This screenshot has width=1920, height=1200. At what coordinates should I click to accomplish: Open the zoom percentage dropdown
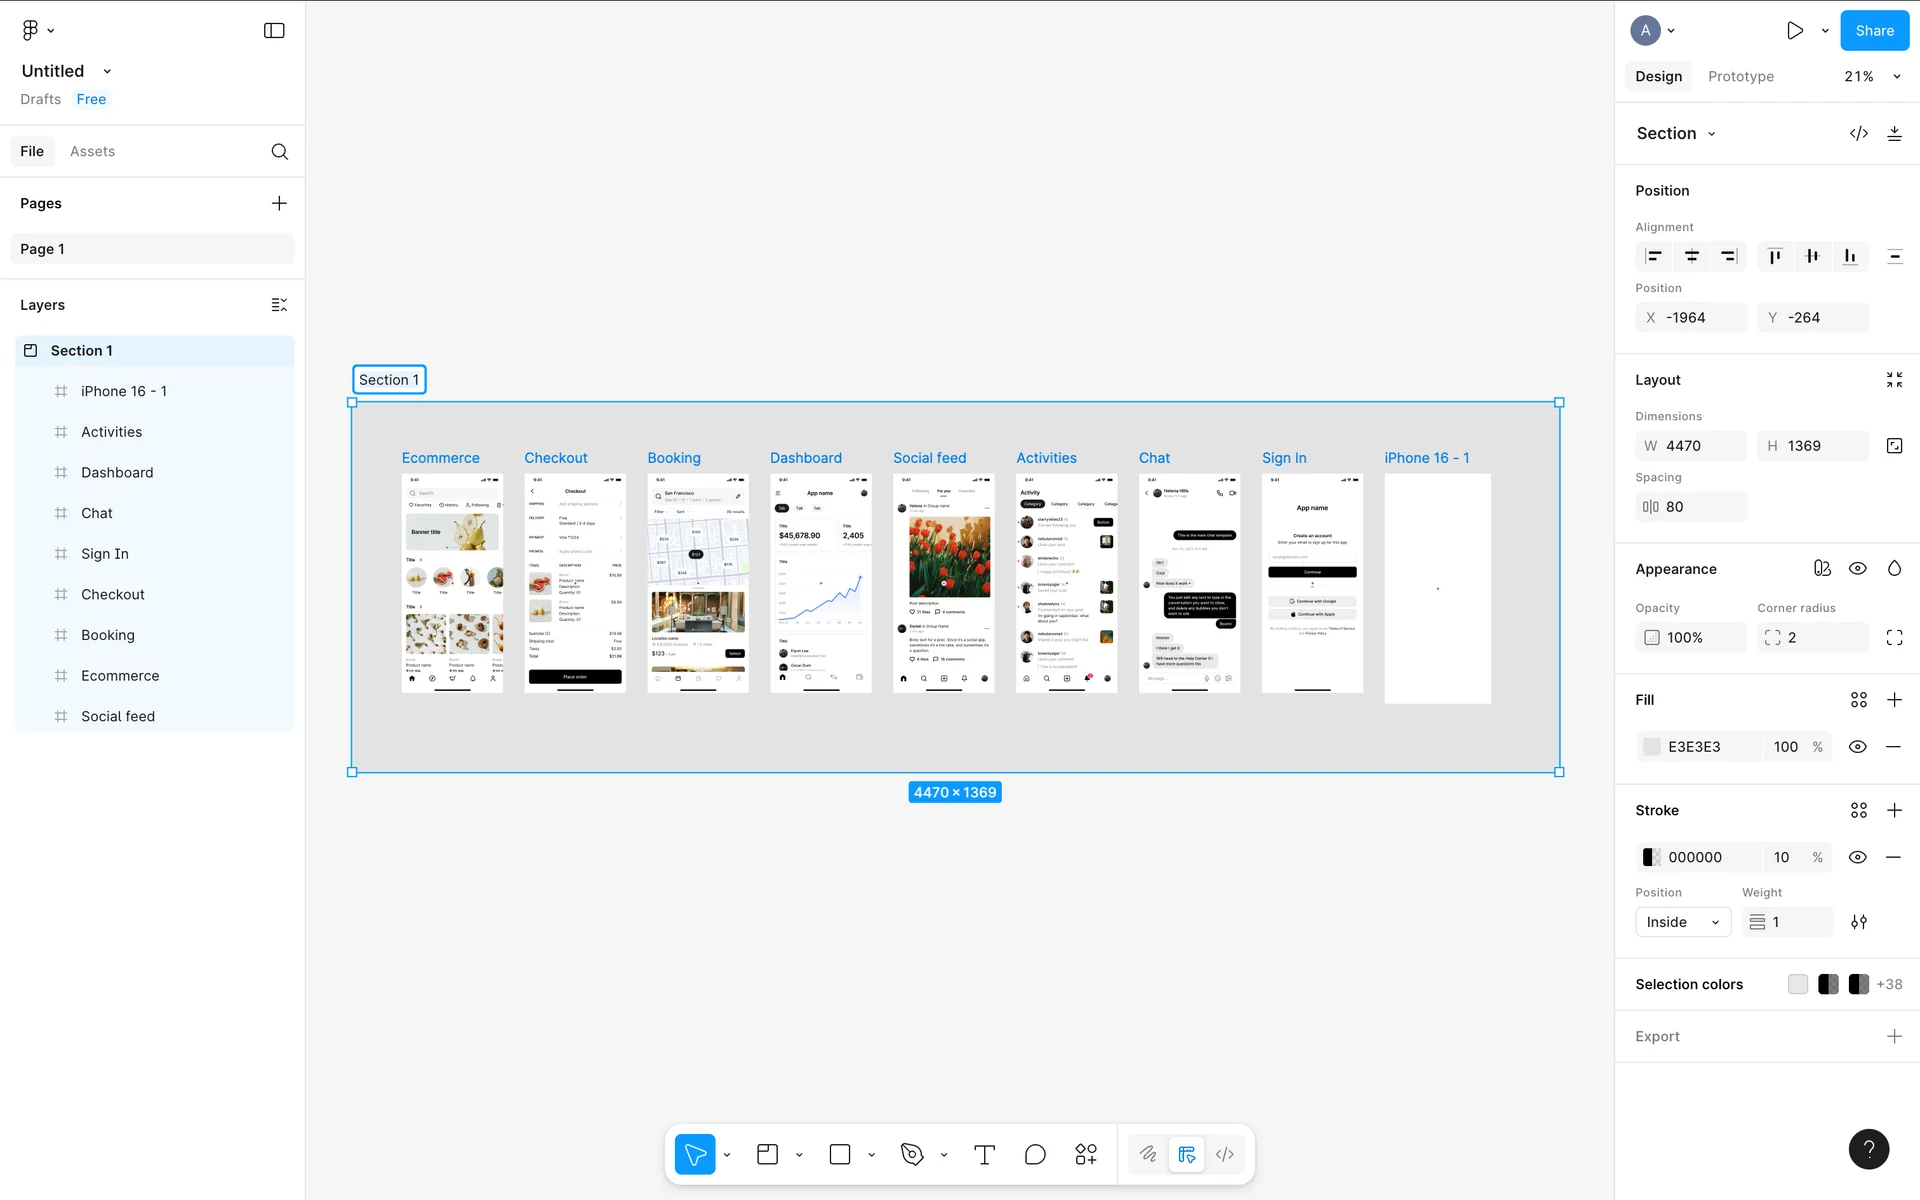(1871, 77)
